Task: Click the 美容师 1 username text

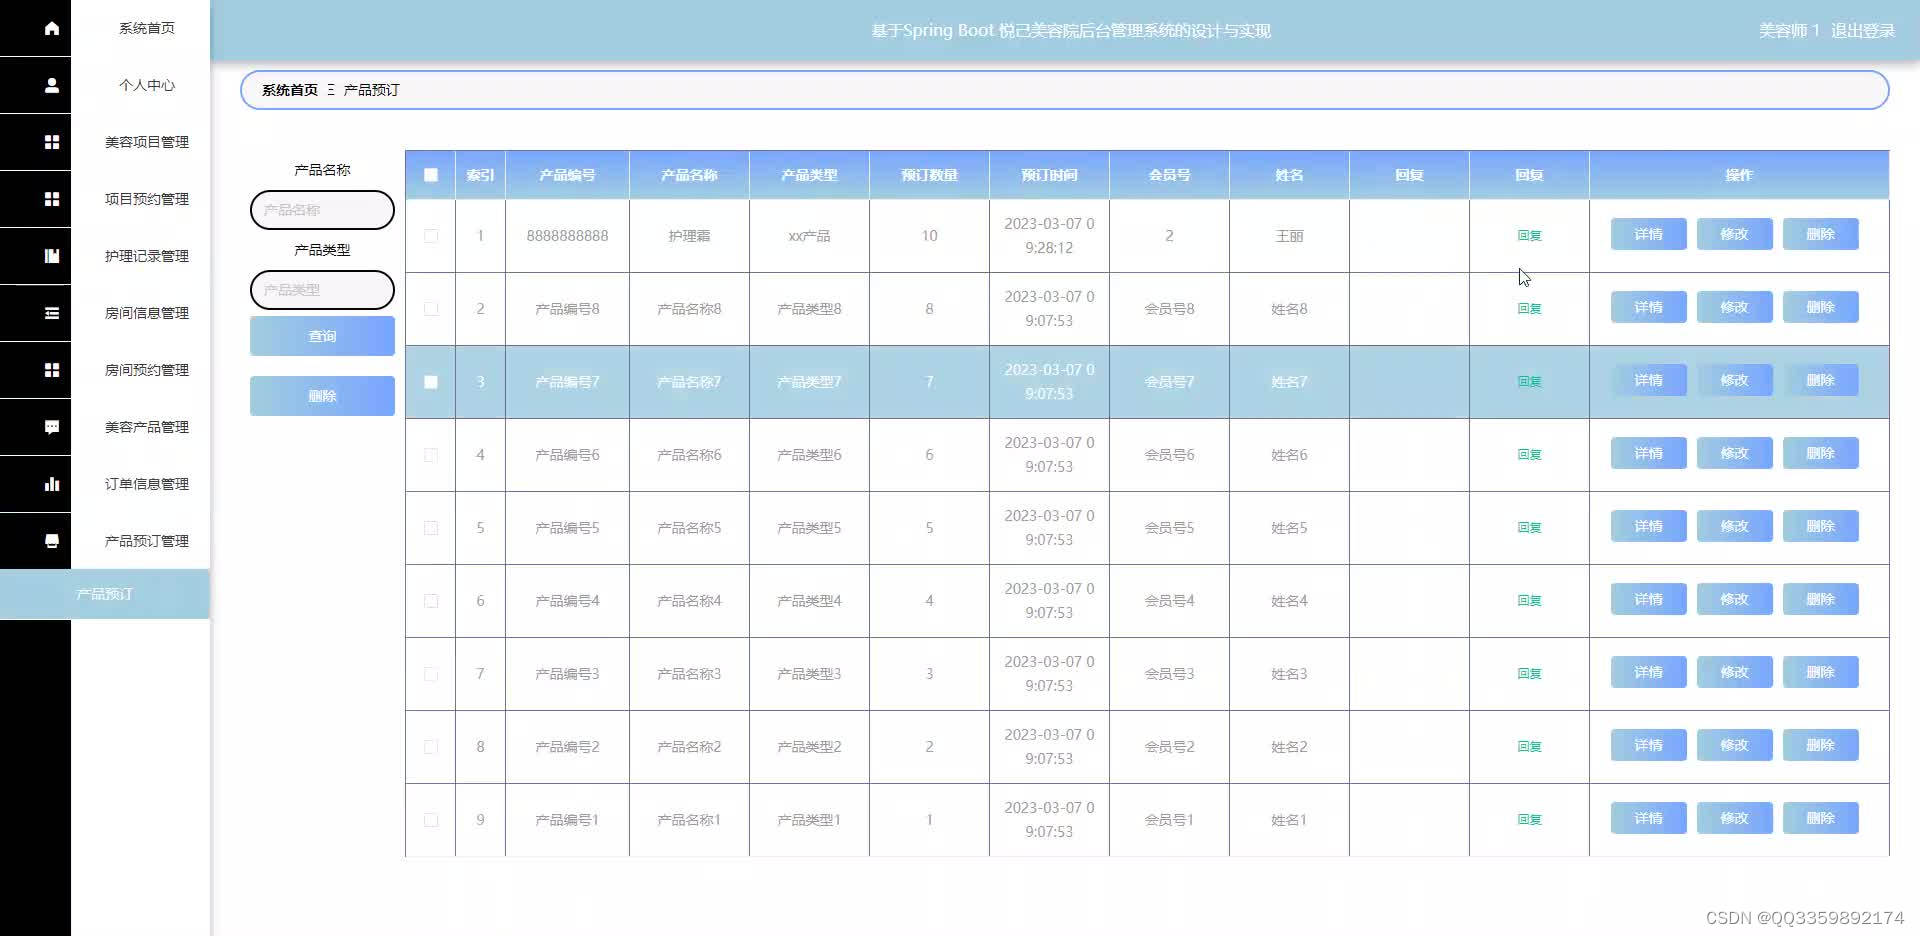Action: [x=1789, y=31]
